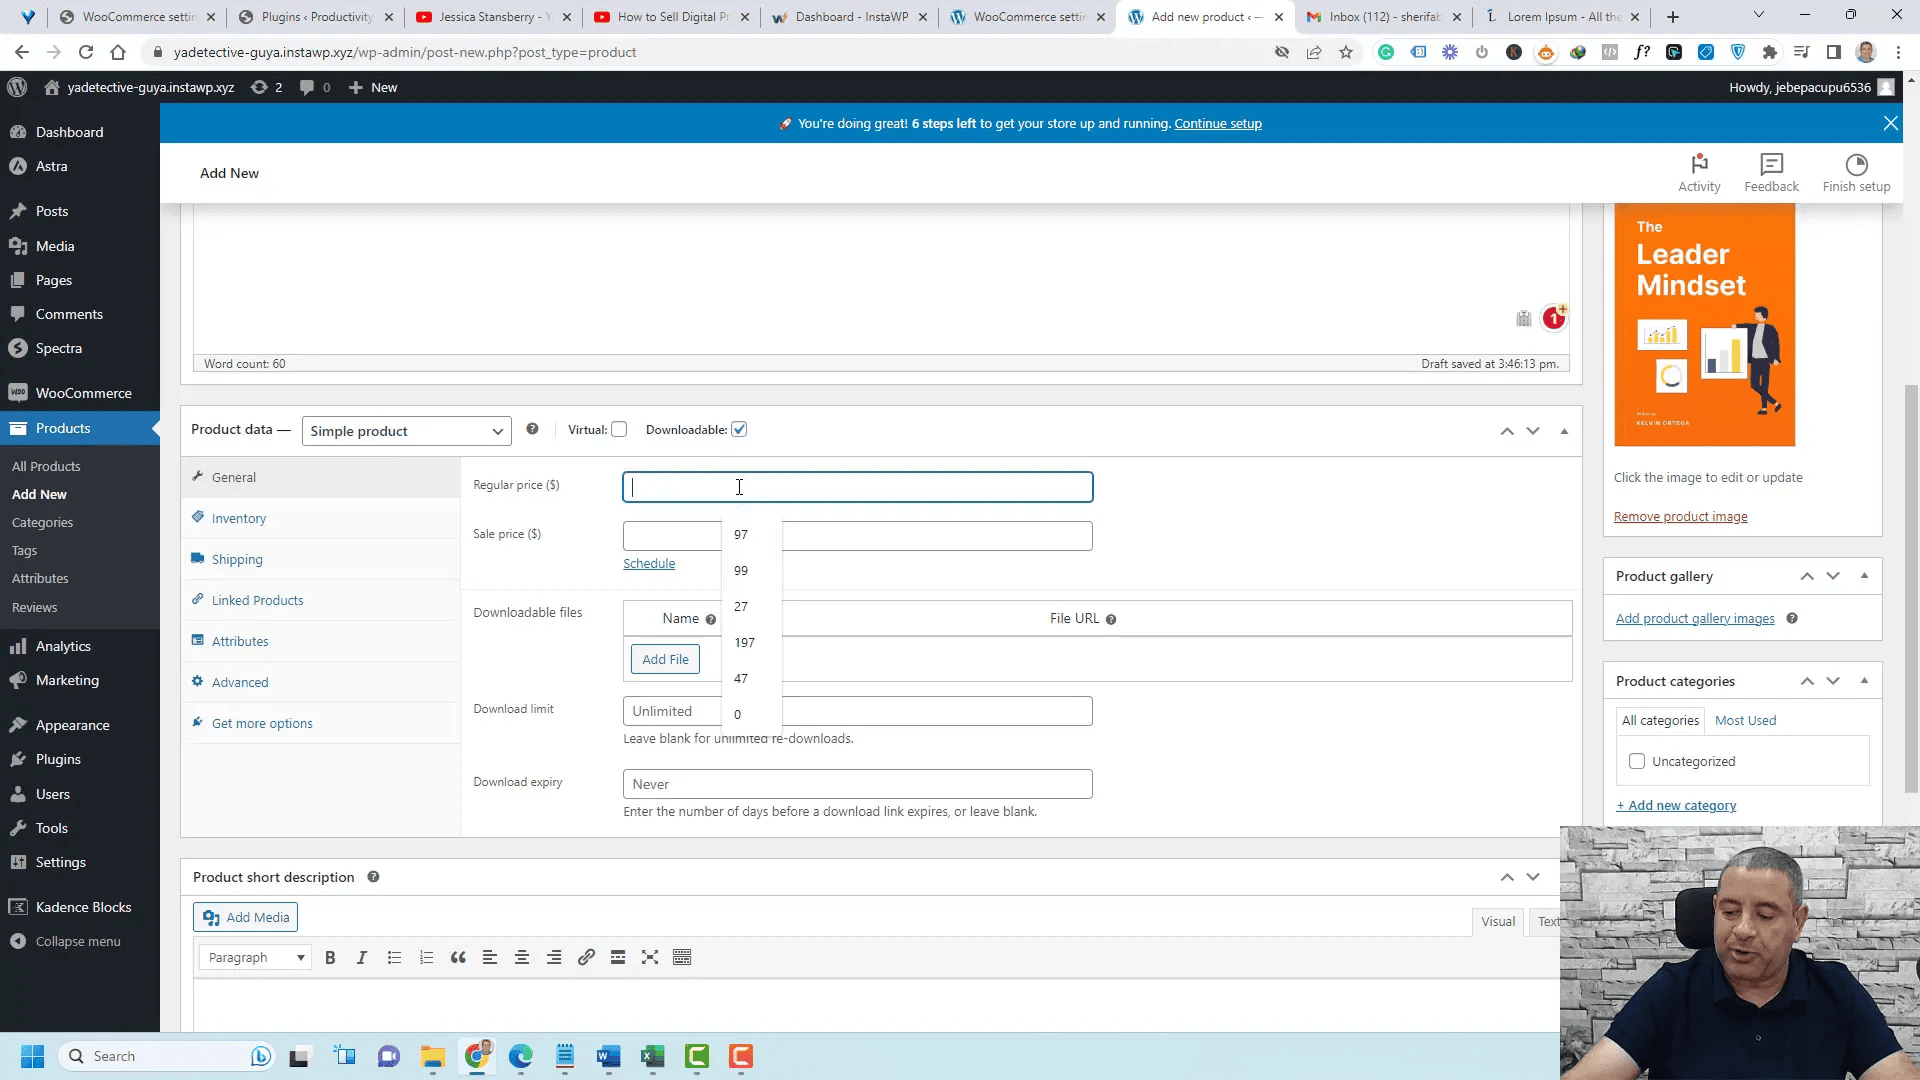Click the Add File button
1920x1080 pixels.
666,658
